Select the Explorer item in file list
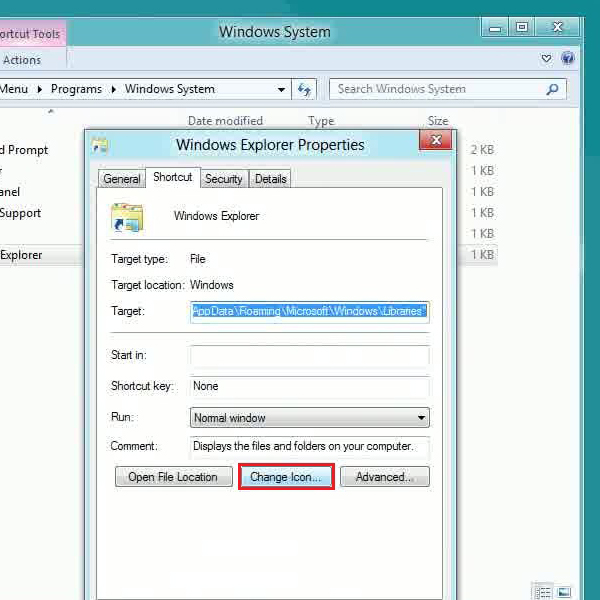This screenshot has height=600, width=600. [21, 255]
